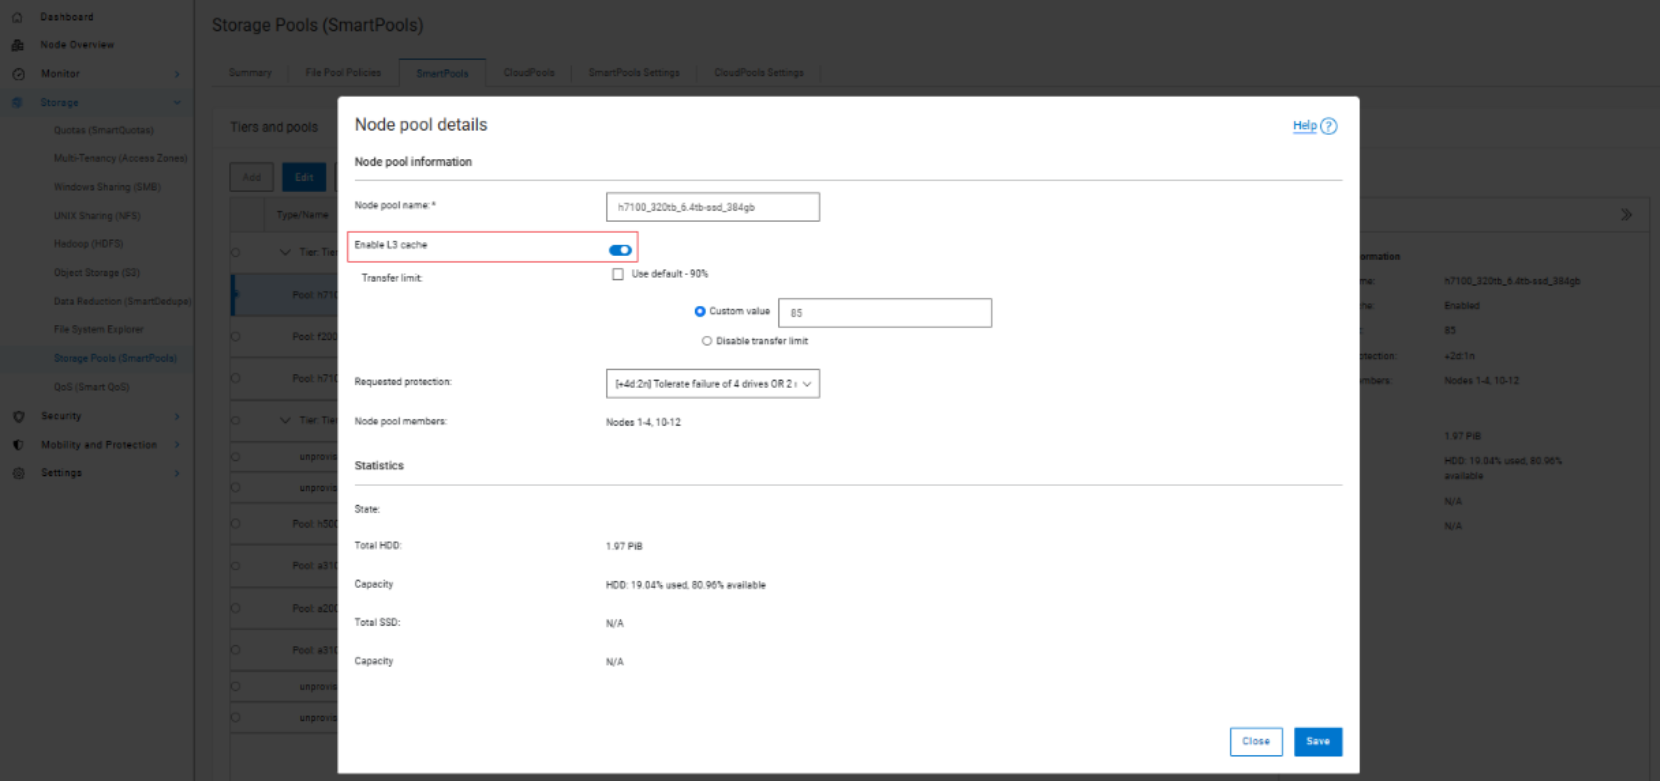This screenshot has width=1661, height=782.
Task: Open the Summary tab
Action: [250, 73]
